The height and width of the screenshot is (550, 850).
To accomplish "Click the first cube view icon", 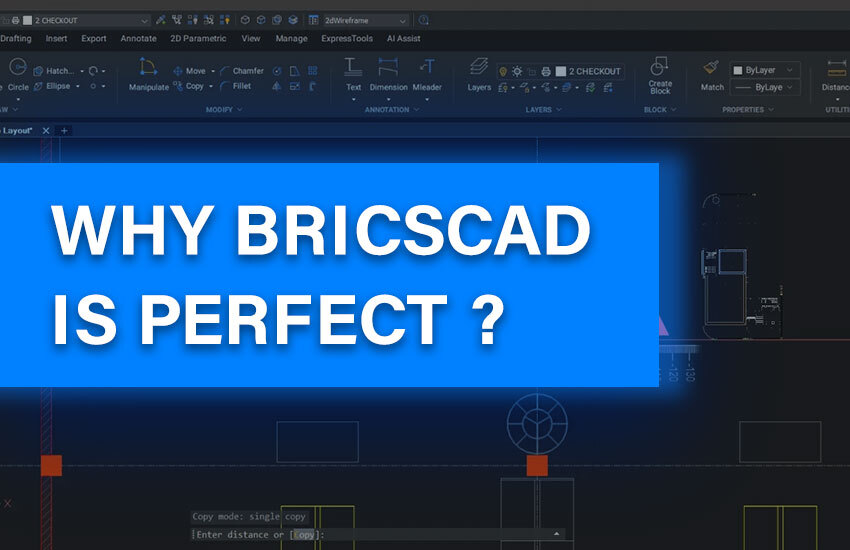I will (x=245, y=20).
